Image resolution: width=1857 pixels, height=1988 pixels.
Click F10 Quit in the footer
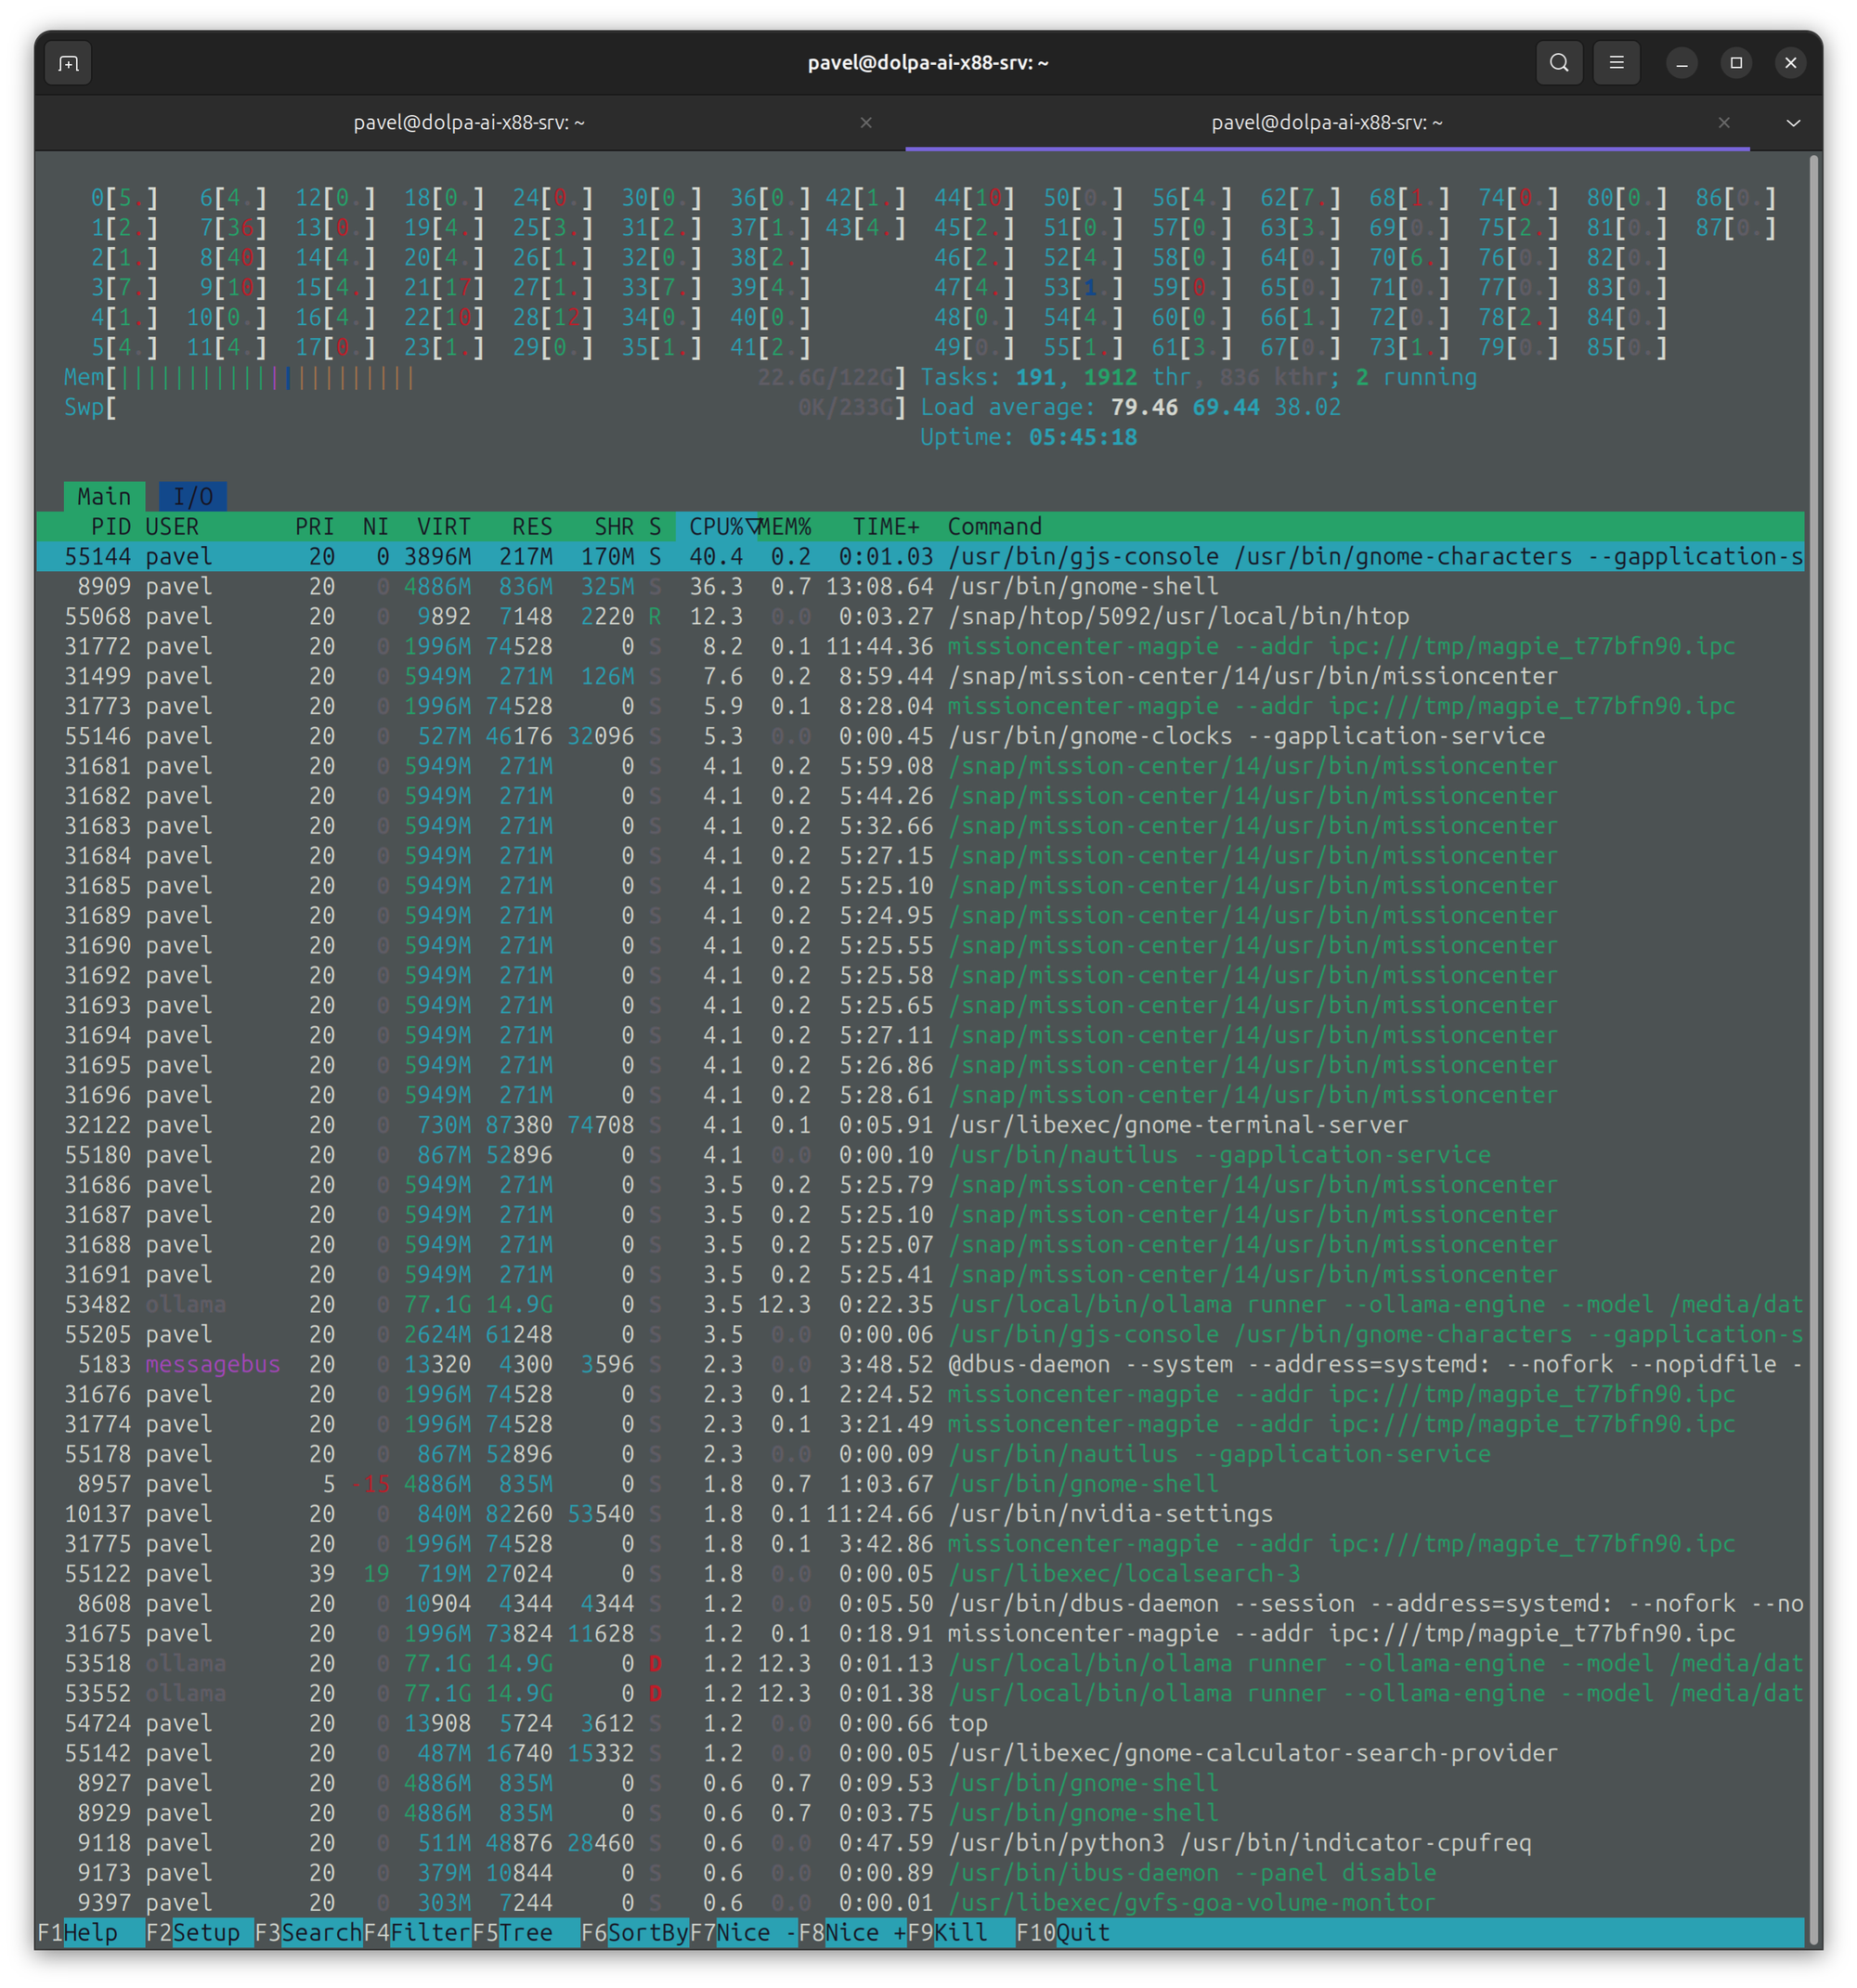pos(1083,1932)
